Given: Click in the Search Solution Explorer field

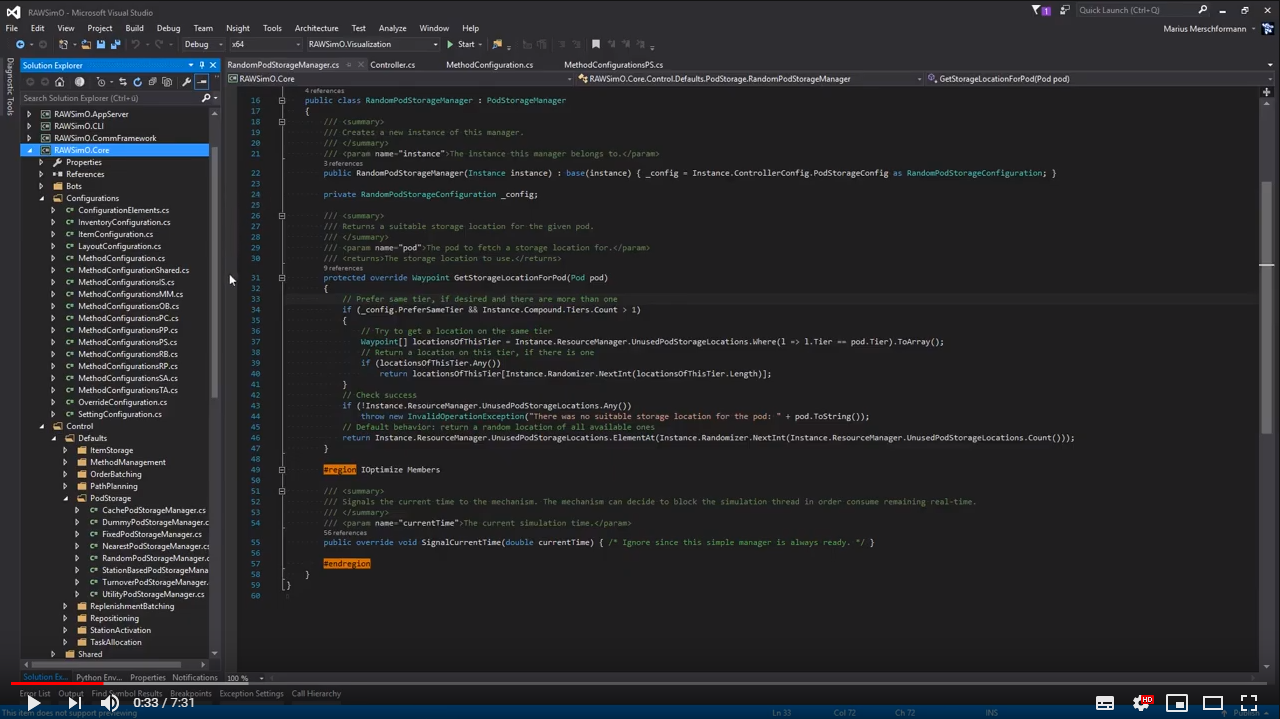Looking at the screenshot, I should point(108,98).
